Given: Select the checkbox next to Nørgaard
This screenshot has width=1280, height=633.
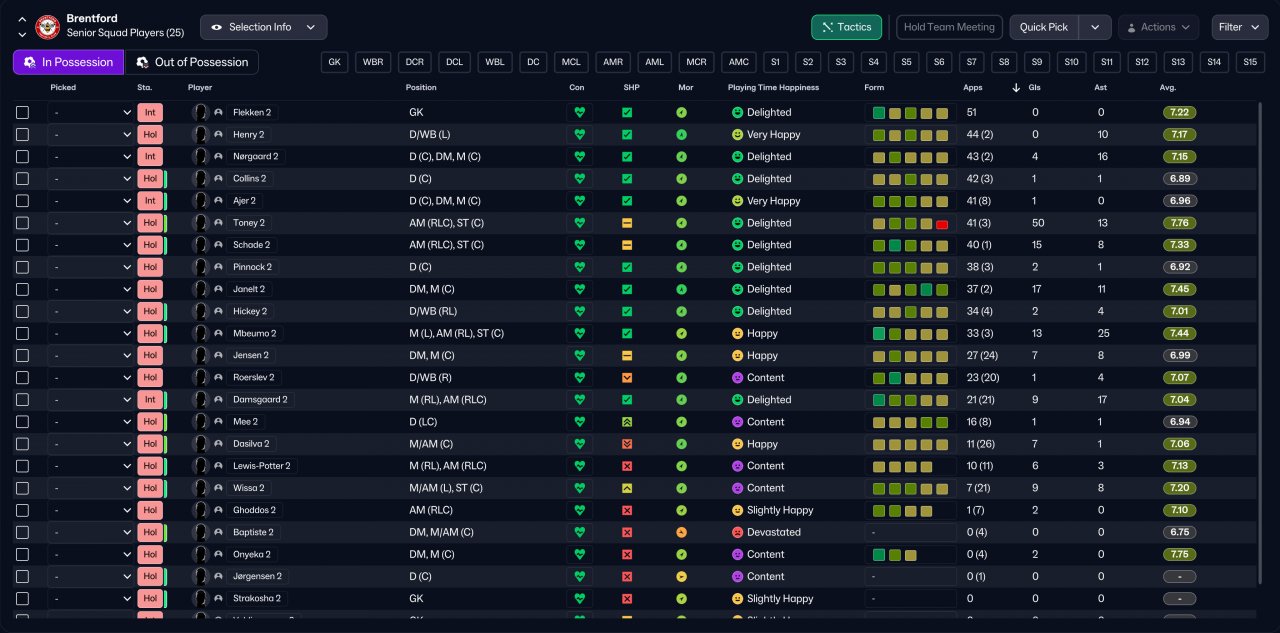Looking at the screenshot, I should point(22,157).
